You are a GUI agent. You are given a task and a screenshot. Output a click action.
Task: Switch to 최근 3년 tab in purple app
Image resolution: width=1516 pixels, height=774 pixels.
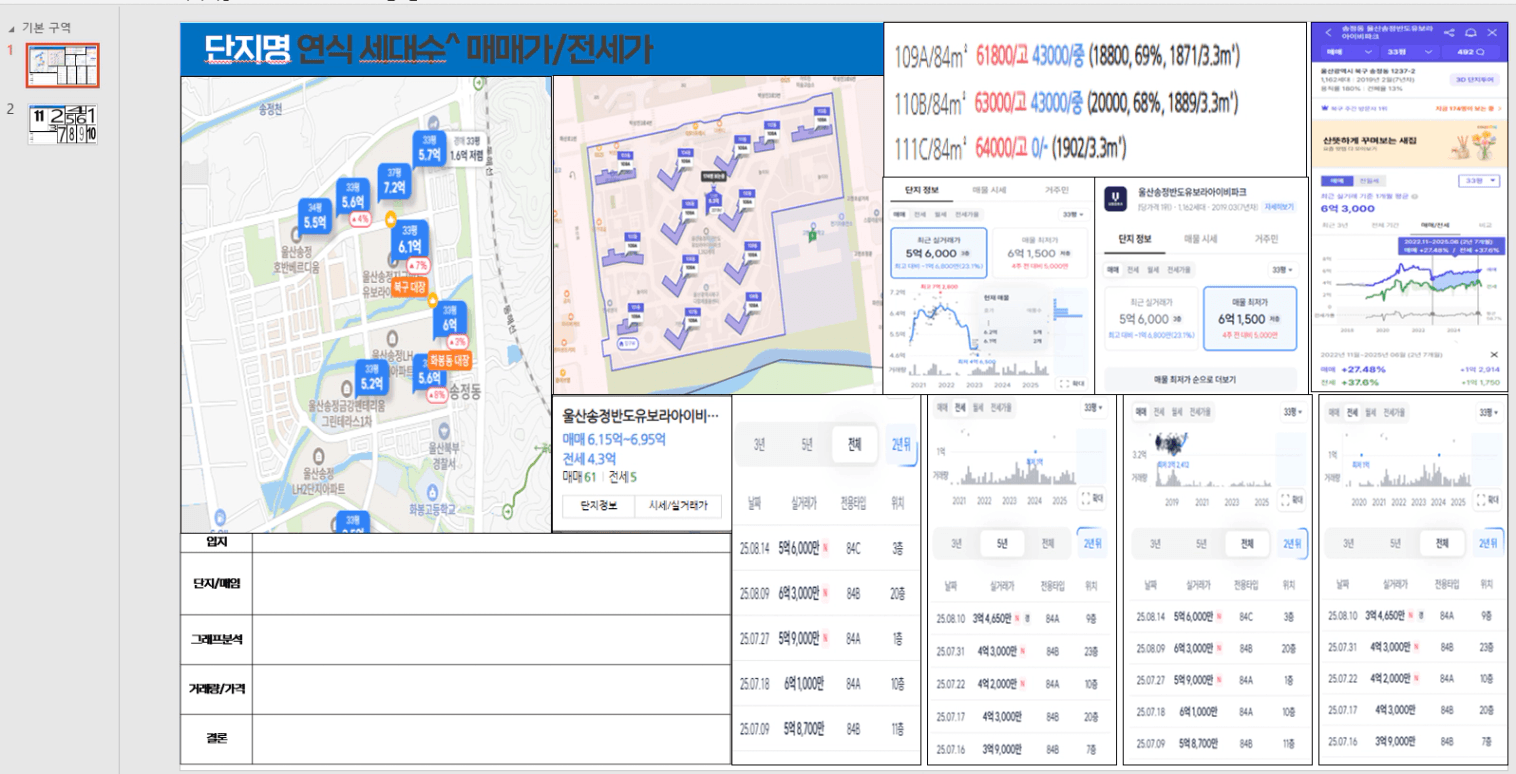(x=1335, y=225)
